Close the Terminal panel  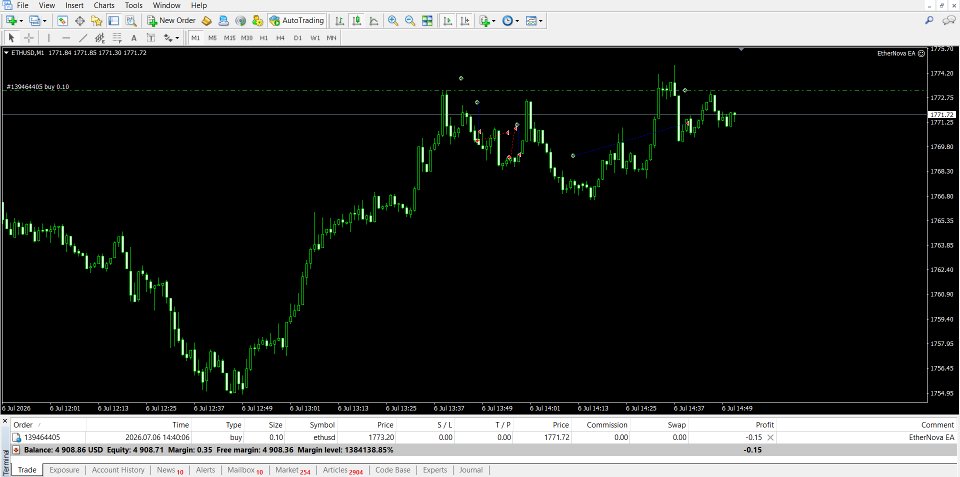pos(5,422)
